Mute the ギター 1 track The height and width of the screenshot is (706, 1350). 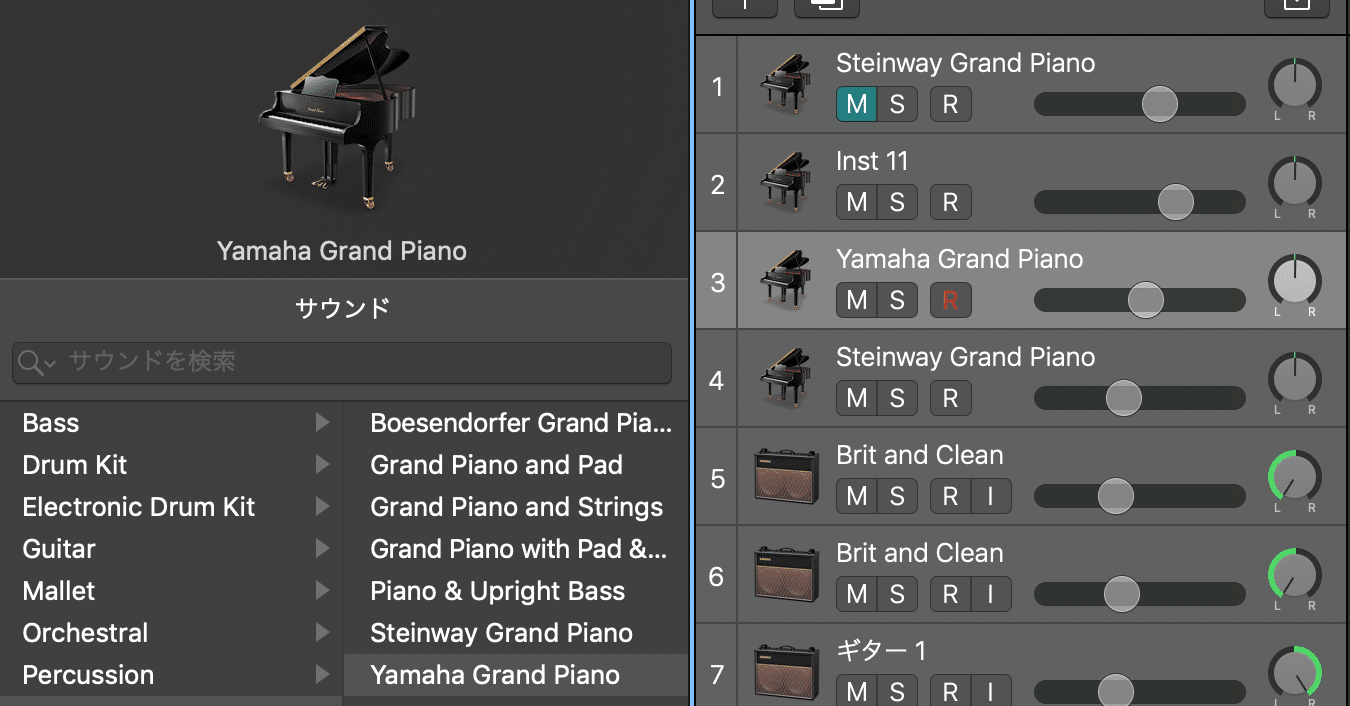coord(857,691)
